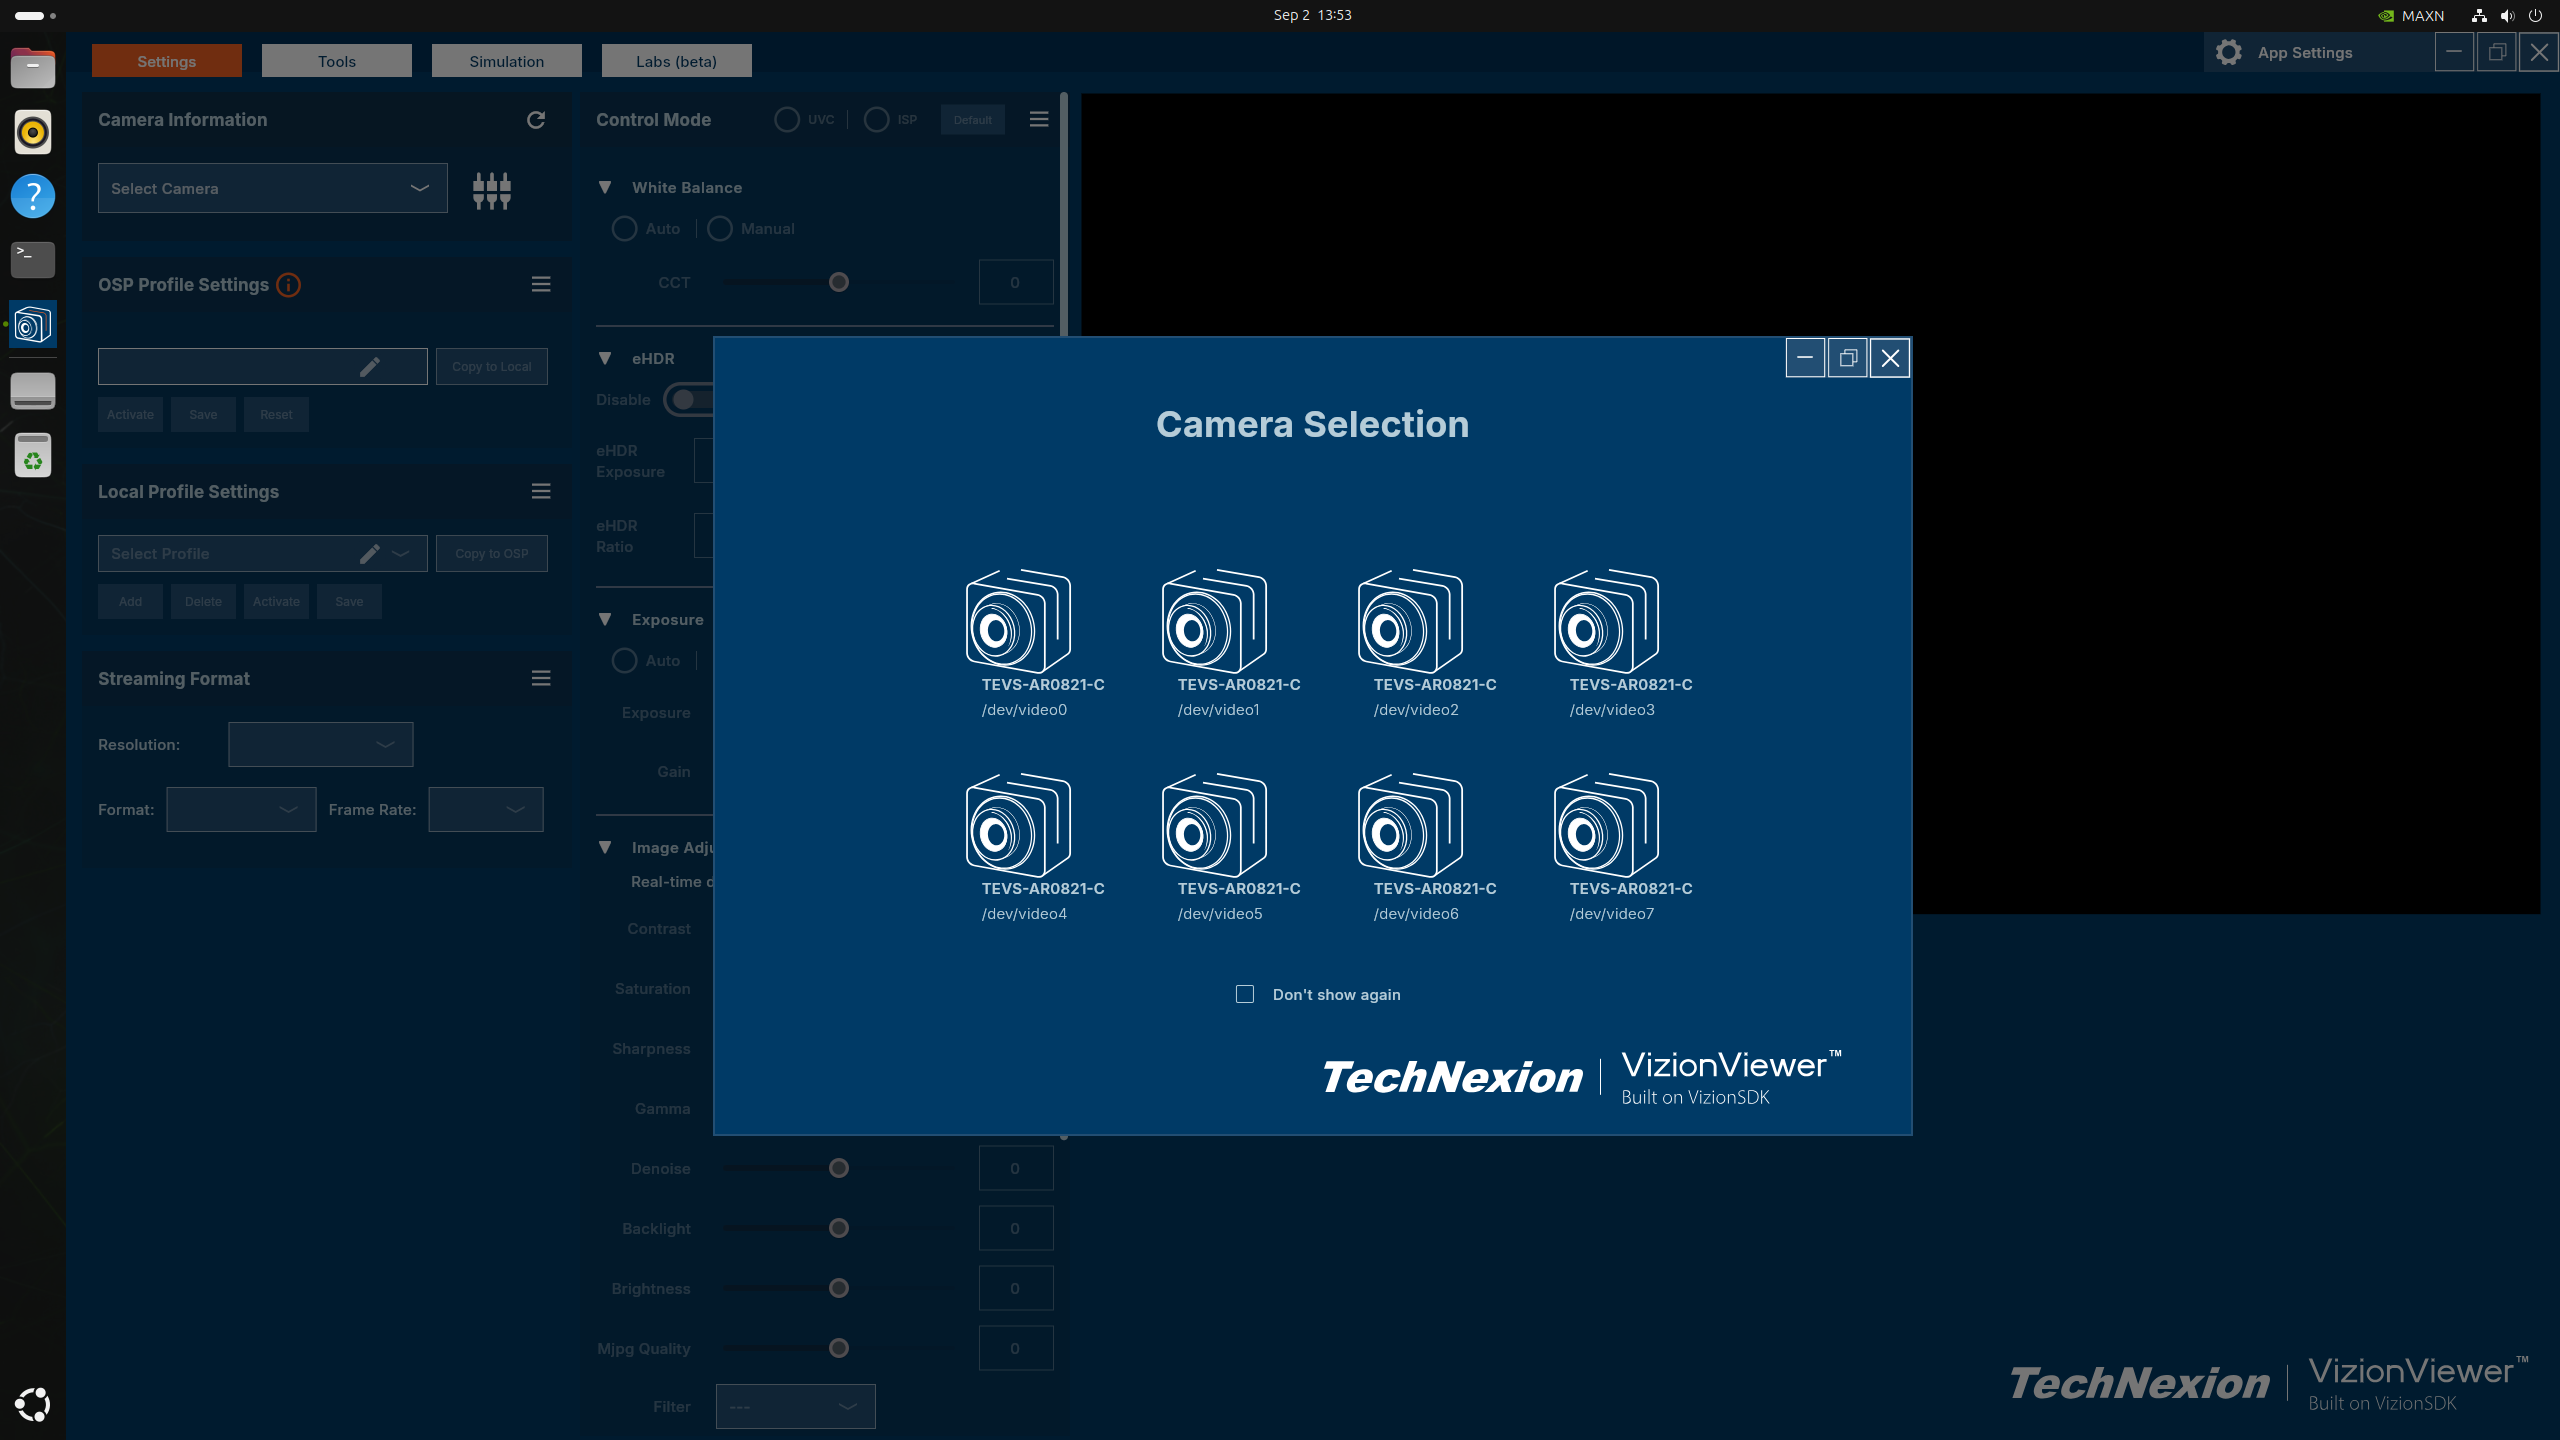
Task: Select the /dev/video3 camera icon
Action: click(1606, 621)
